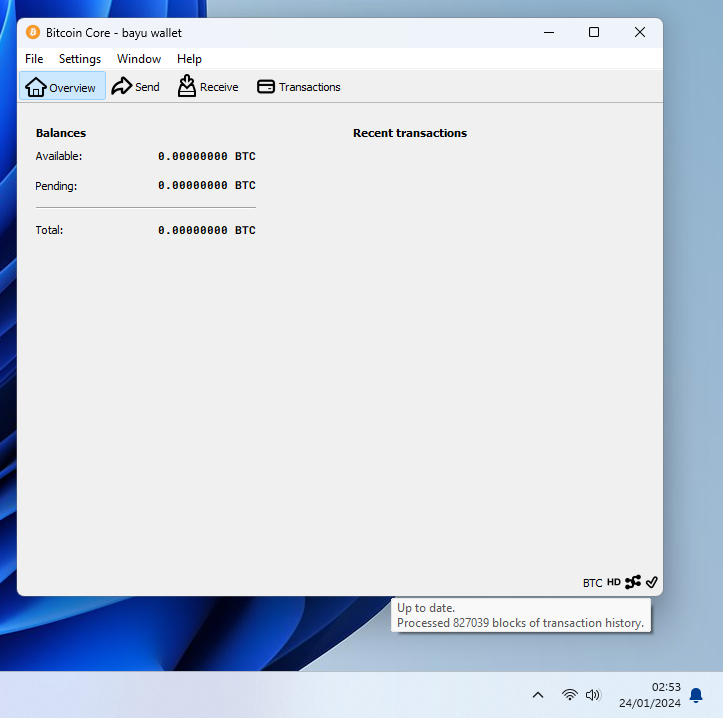Open the Wi-Fi network icon in taskbar
Viewport: 723px width, 718px height.
coord(570,694)
